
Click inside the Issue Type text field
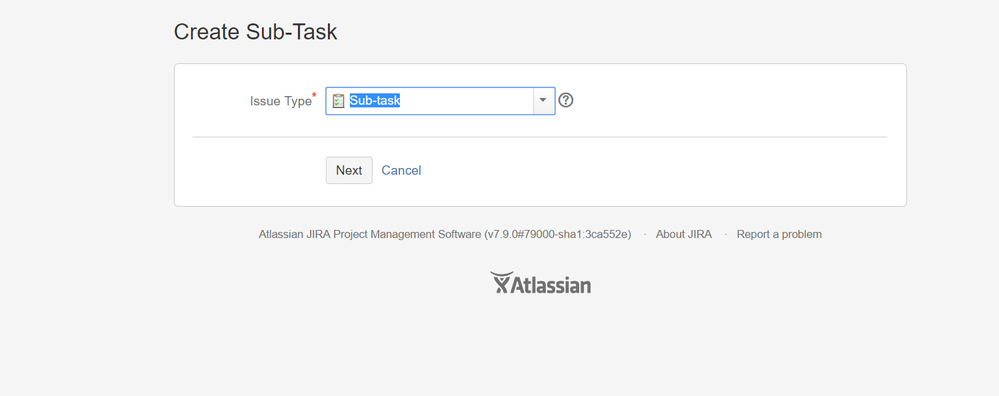coord(440,101)
